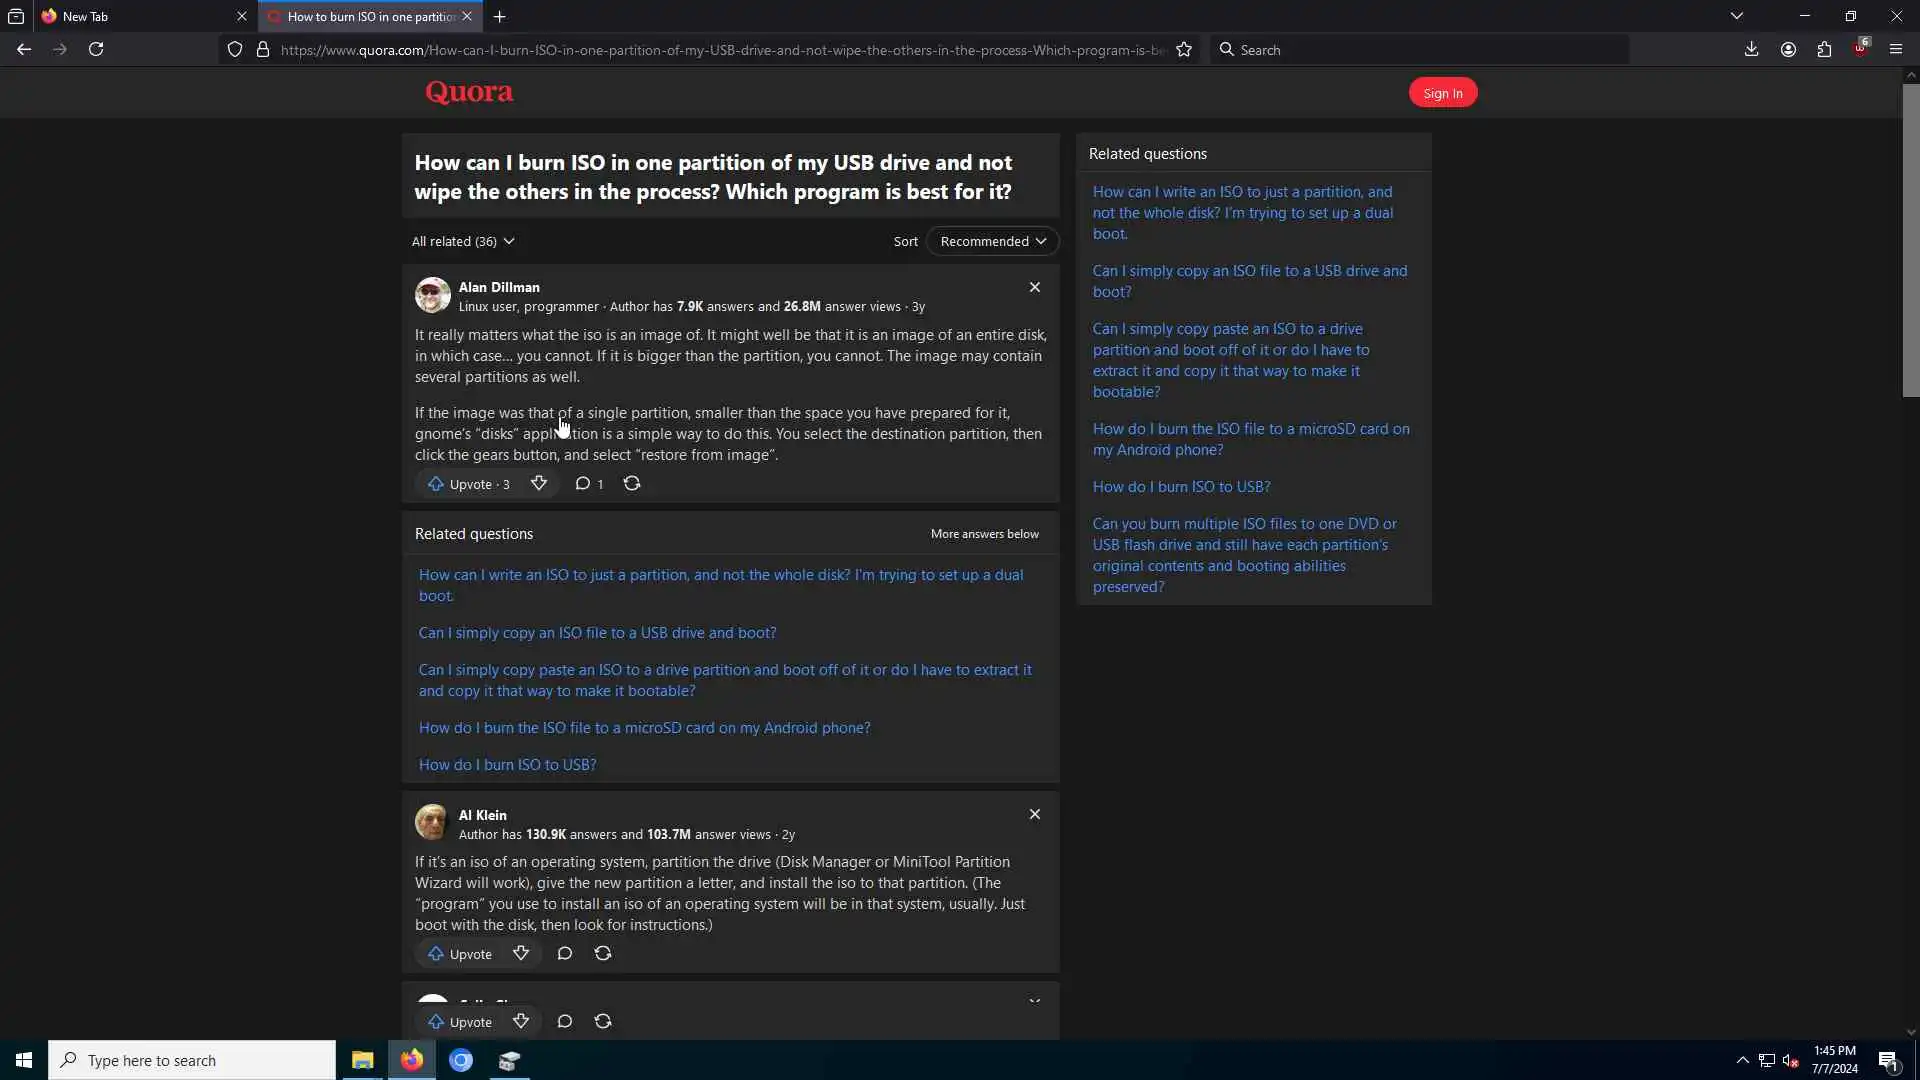Open 'How do I burn ISO to USB?' sidebar link
The height and width of the screenshot is (1080, 1920).
pyautogui.click(x=1181, y=487)
